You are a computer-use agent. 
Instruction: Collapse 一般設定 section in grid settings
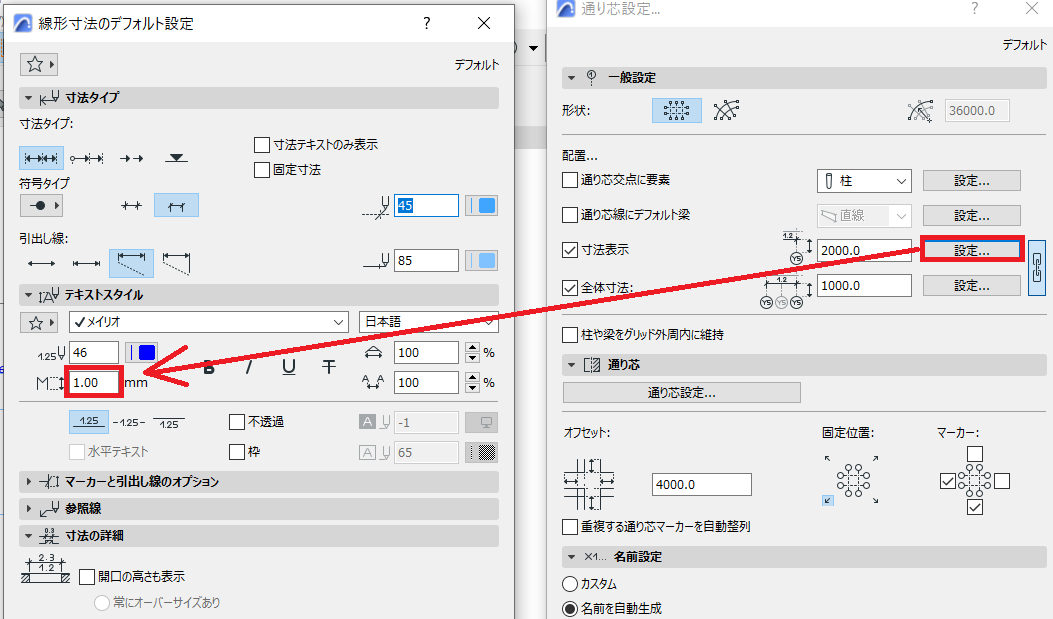pos(571,78)
